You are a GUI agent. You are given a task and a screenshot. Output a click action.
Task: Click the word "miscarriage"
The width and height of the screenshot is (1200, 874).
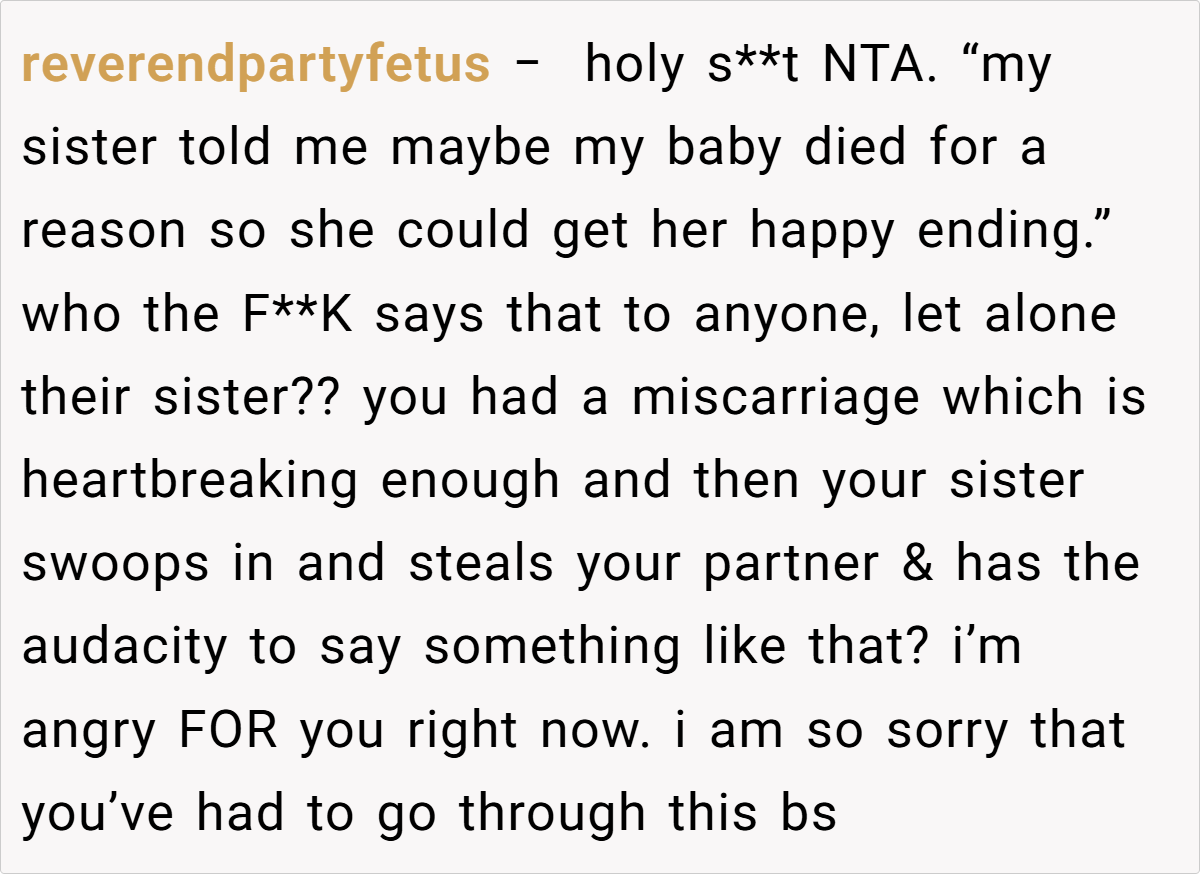[773, 398]
